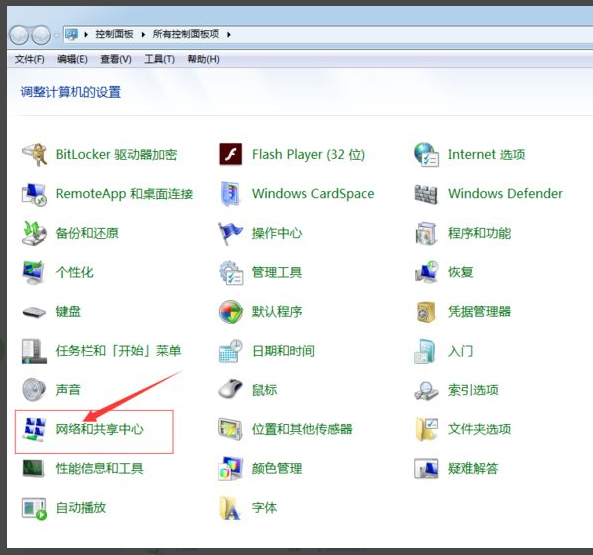
Task: Open the 颜色管理 icon
Action: (x=231, y=468)
